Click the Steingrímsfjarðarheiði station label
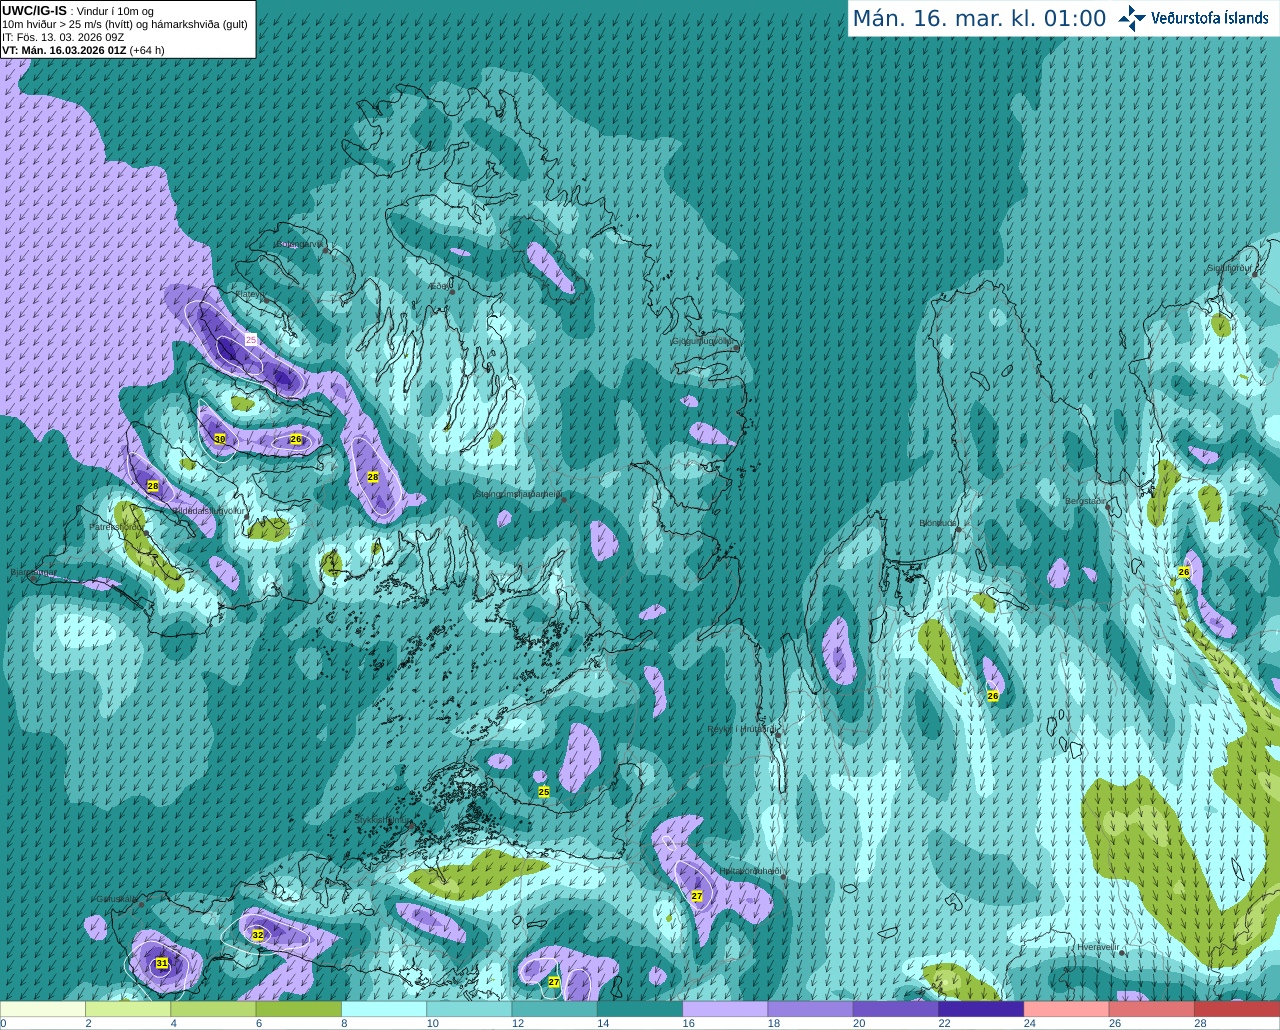The height and width of the screenshot is (1030, 1280). pos(518,494)
